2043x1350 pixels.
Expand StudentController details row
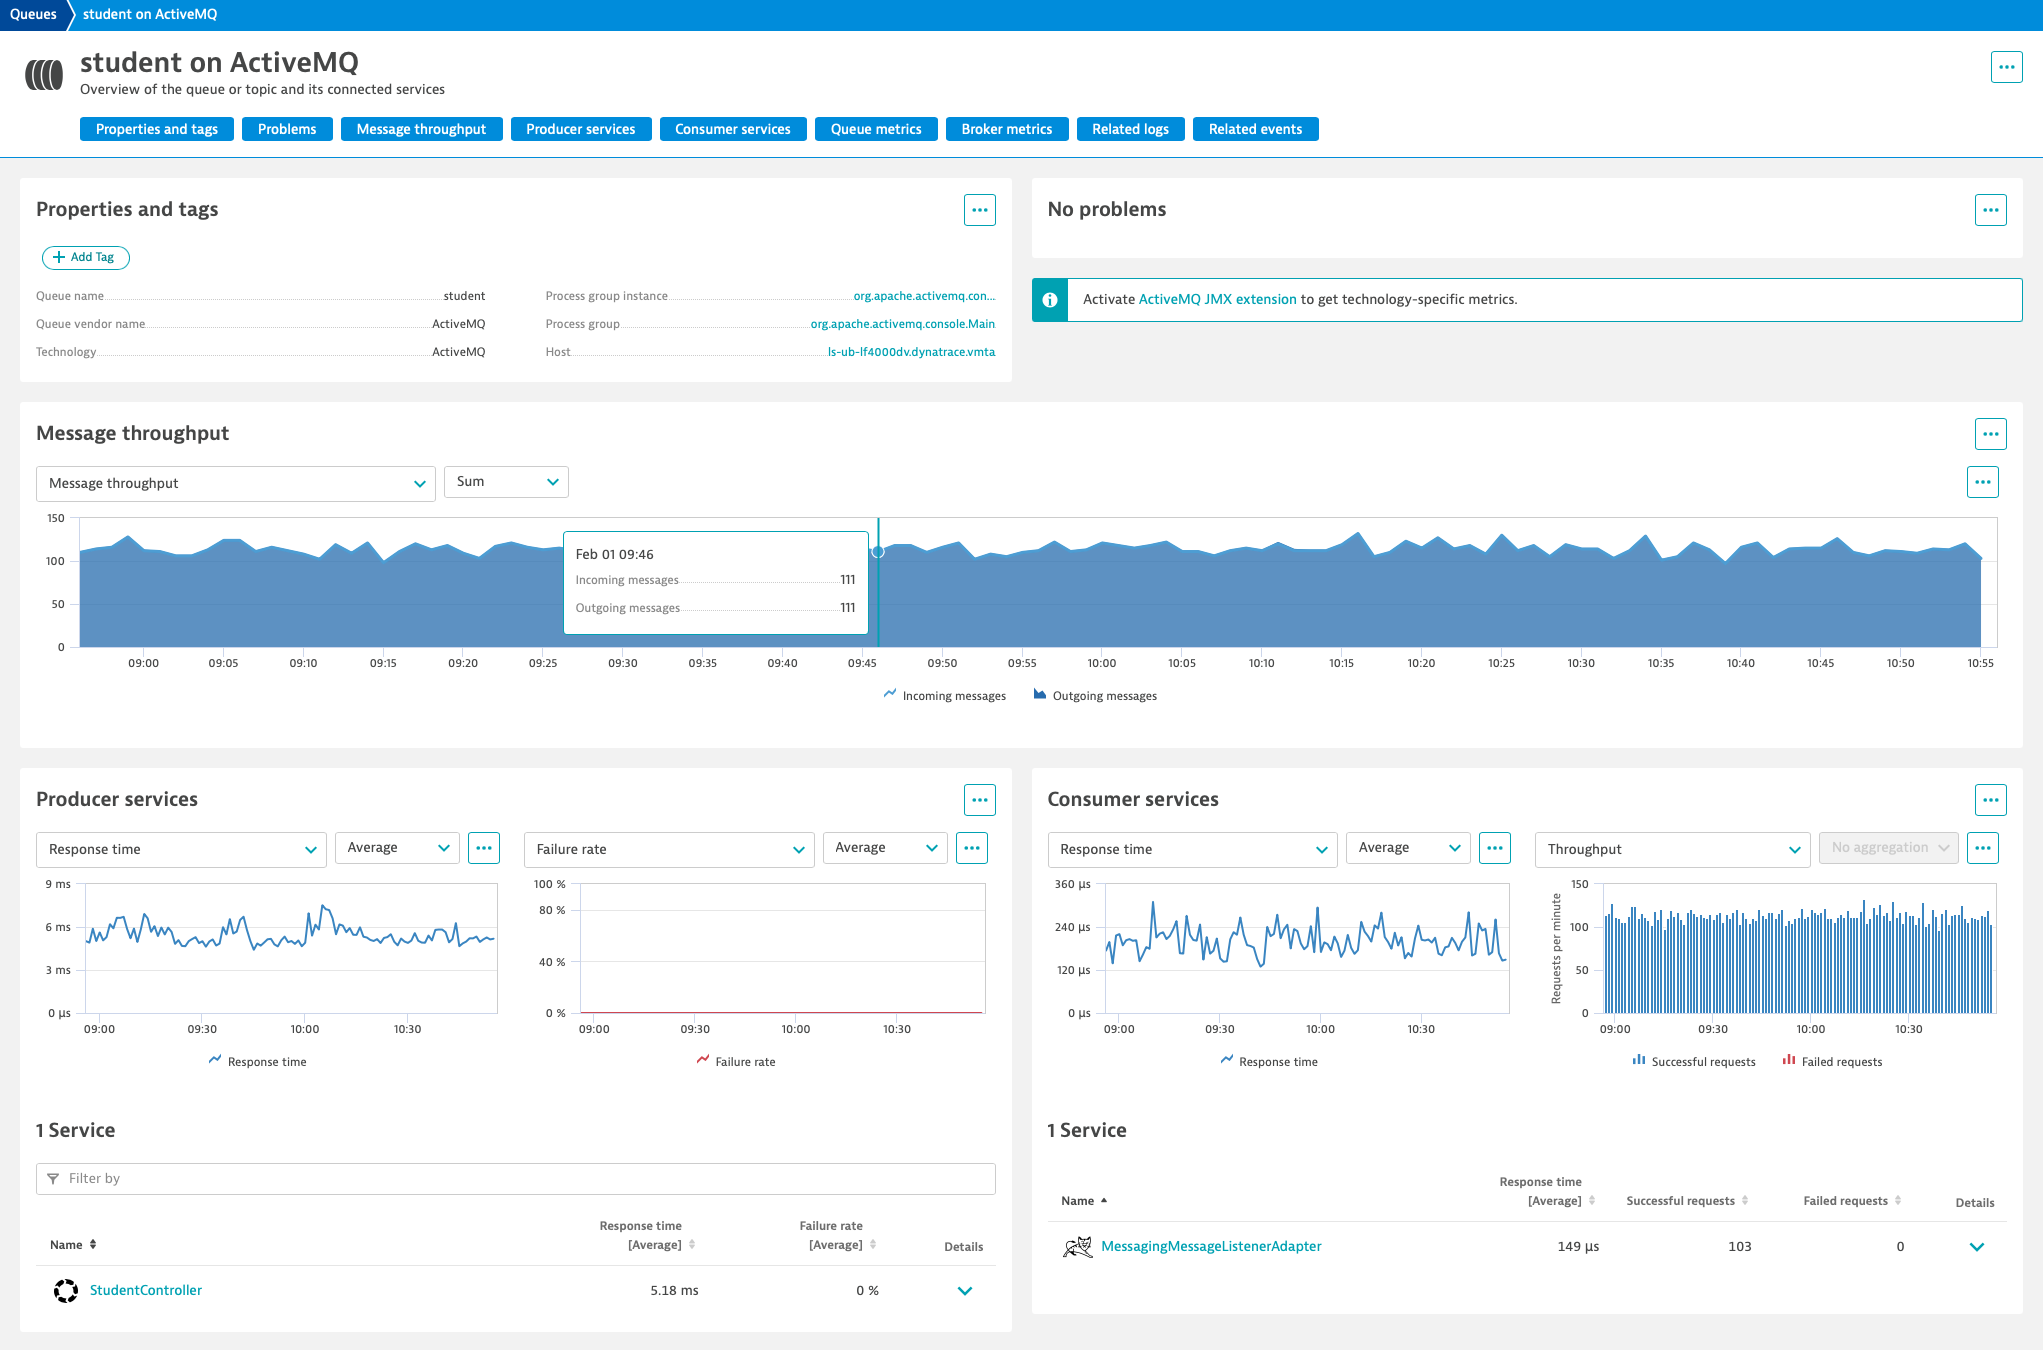click(x=964, y=1291)
